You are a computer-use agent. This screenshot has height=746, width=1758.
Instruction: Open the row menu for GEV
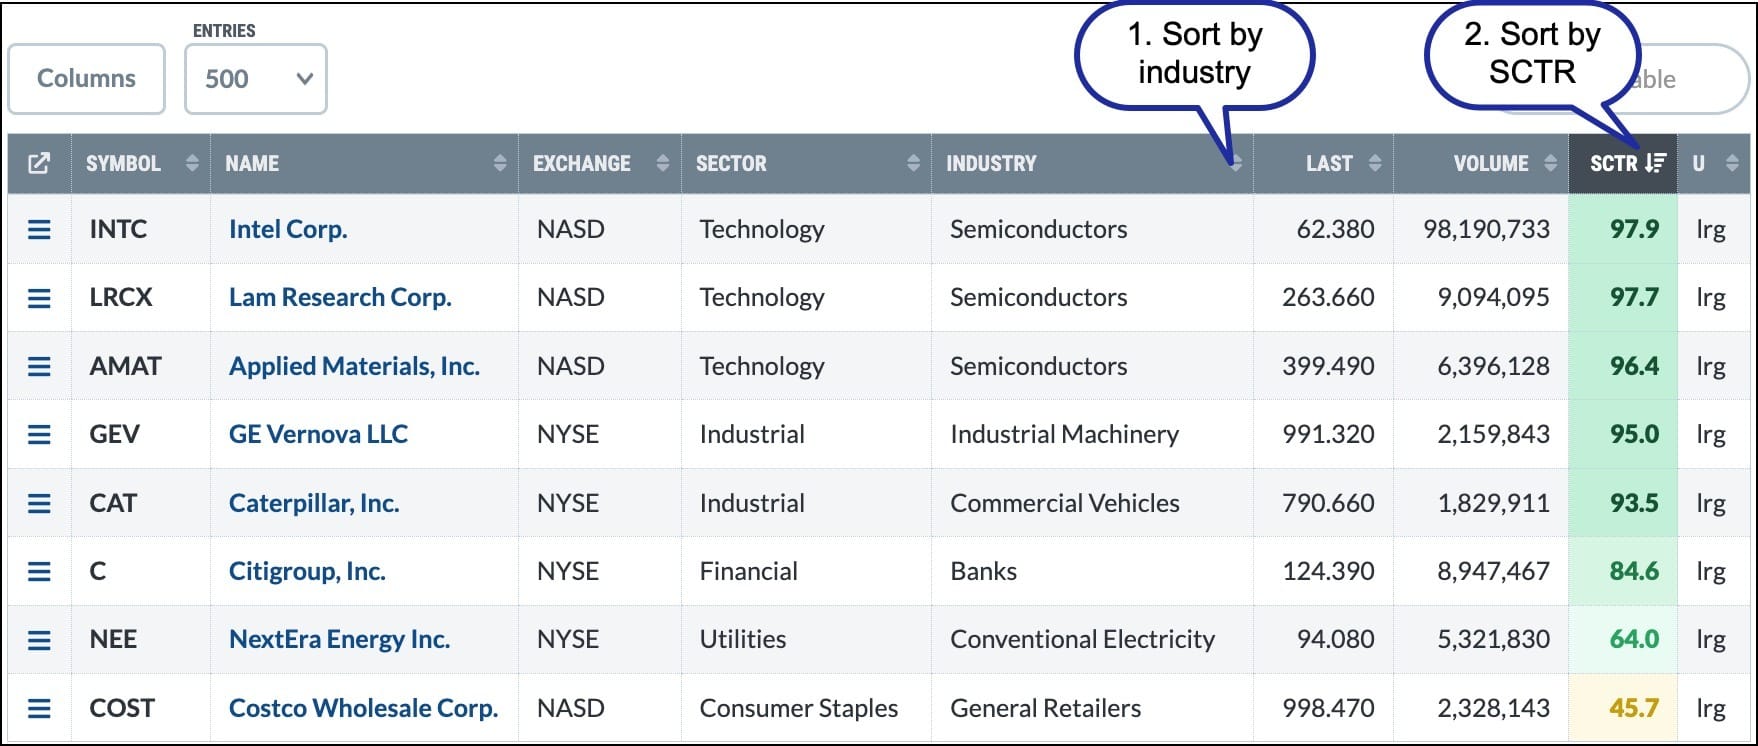[x=39, y=434]
